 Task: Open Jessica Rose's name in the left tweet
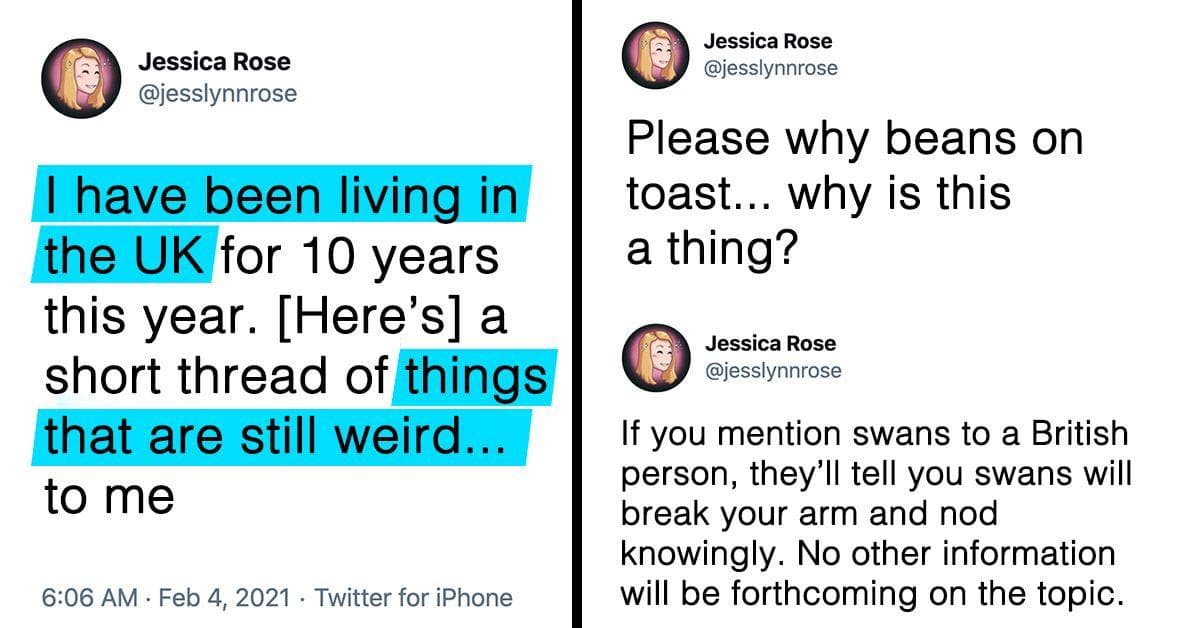point(214,63)
